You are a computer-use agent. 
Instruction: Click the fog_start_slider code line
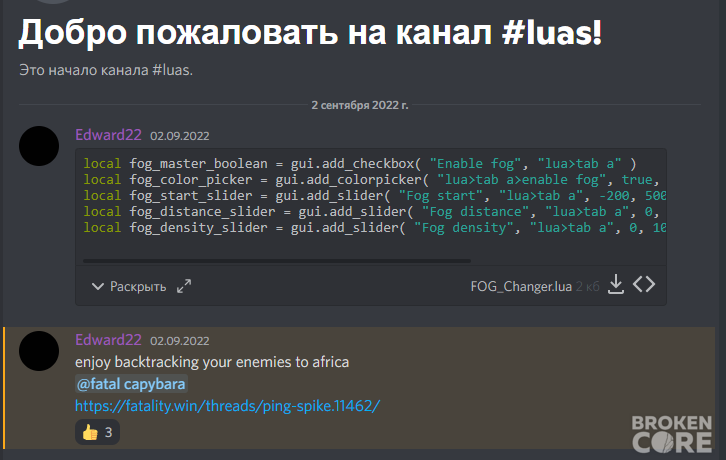(374, 195)
